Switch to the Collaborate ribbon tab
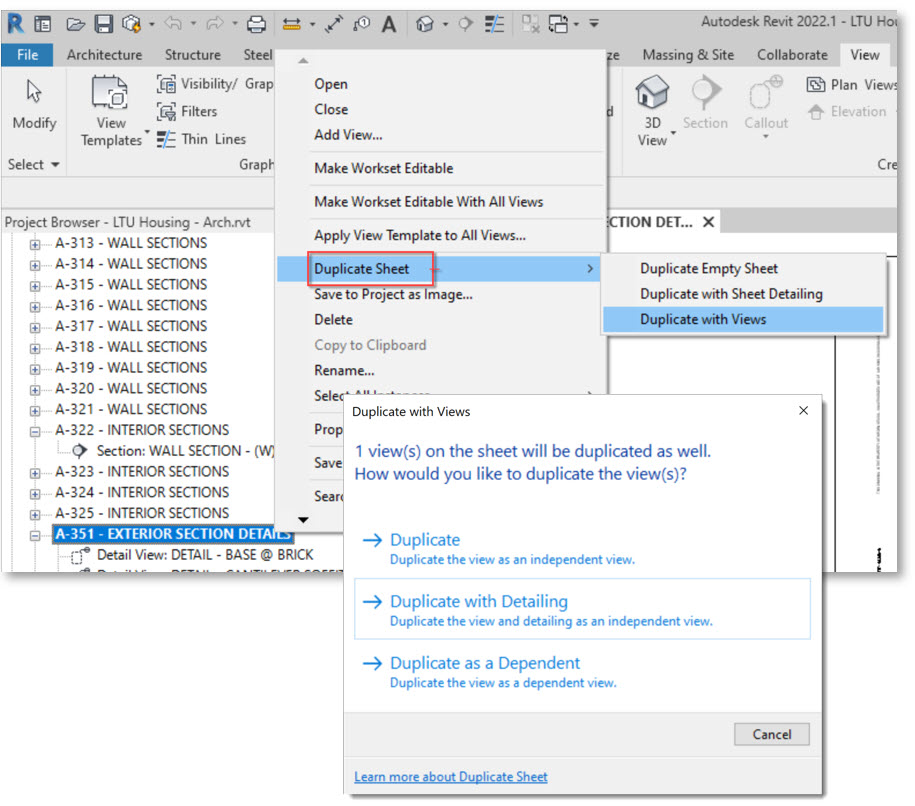Screen dimensions: 915x806 pos(792,55)
